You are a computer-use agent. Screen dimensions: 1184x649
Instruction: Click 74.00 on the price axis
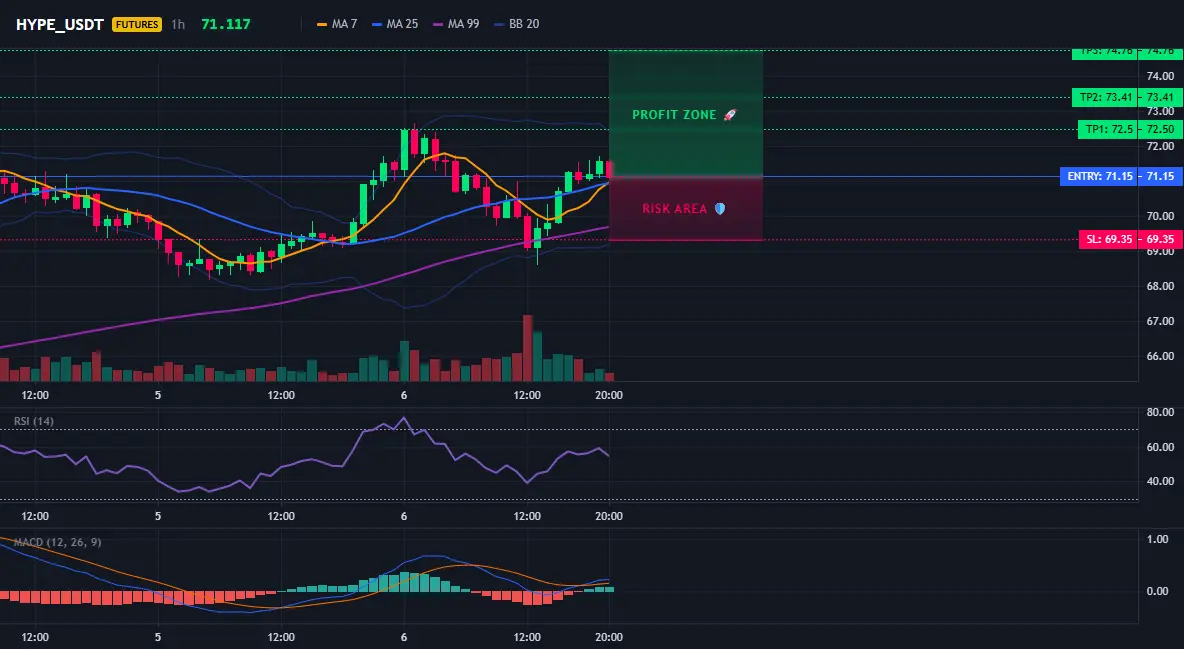tap(1161, 76)
